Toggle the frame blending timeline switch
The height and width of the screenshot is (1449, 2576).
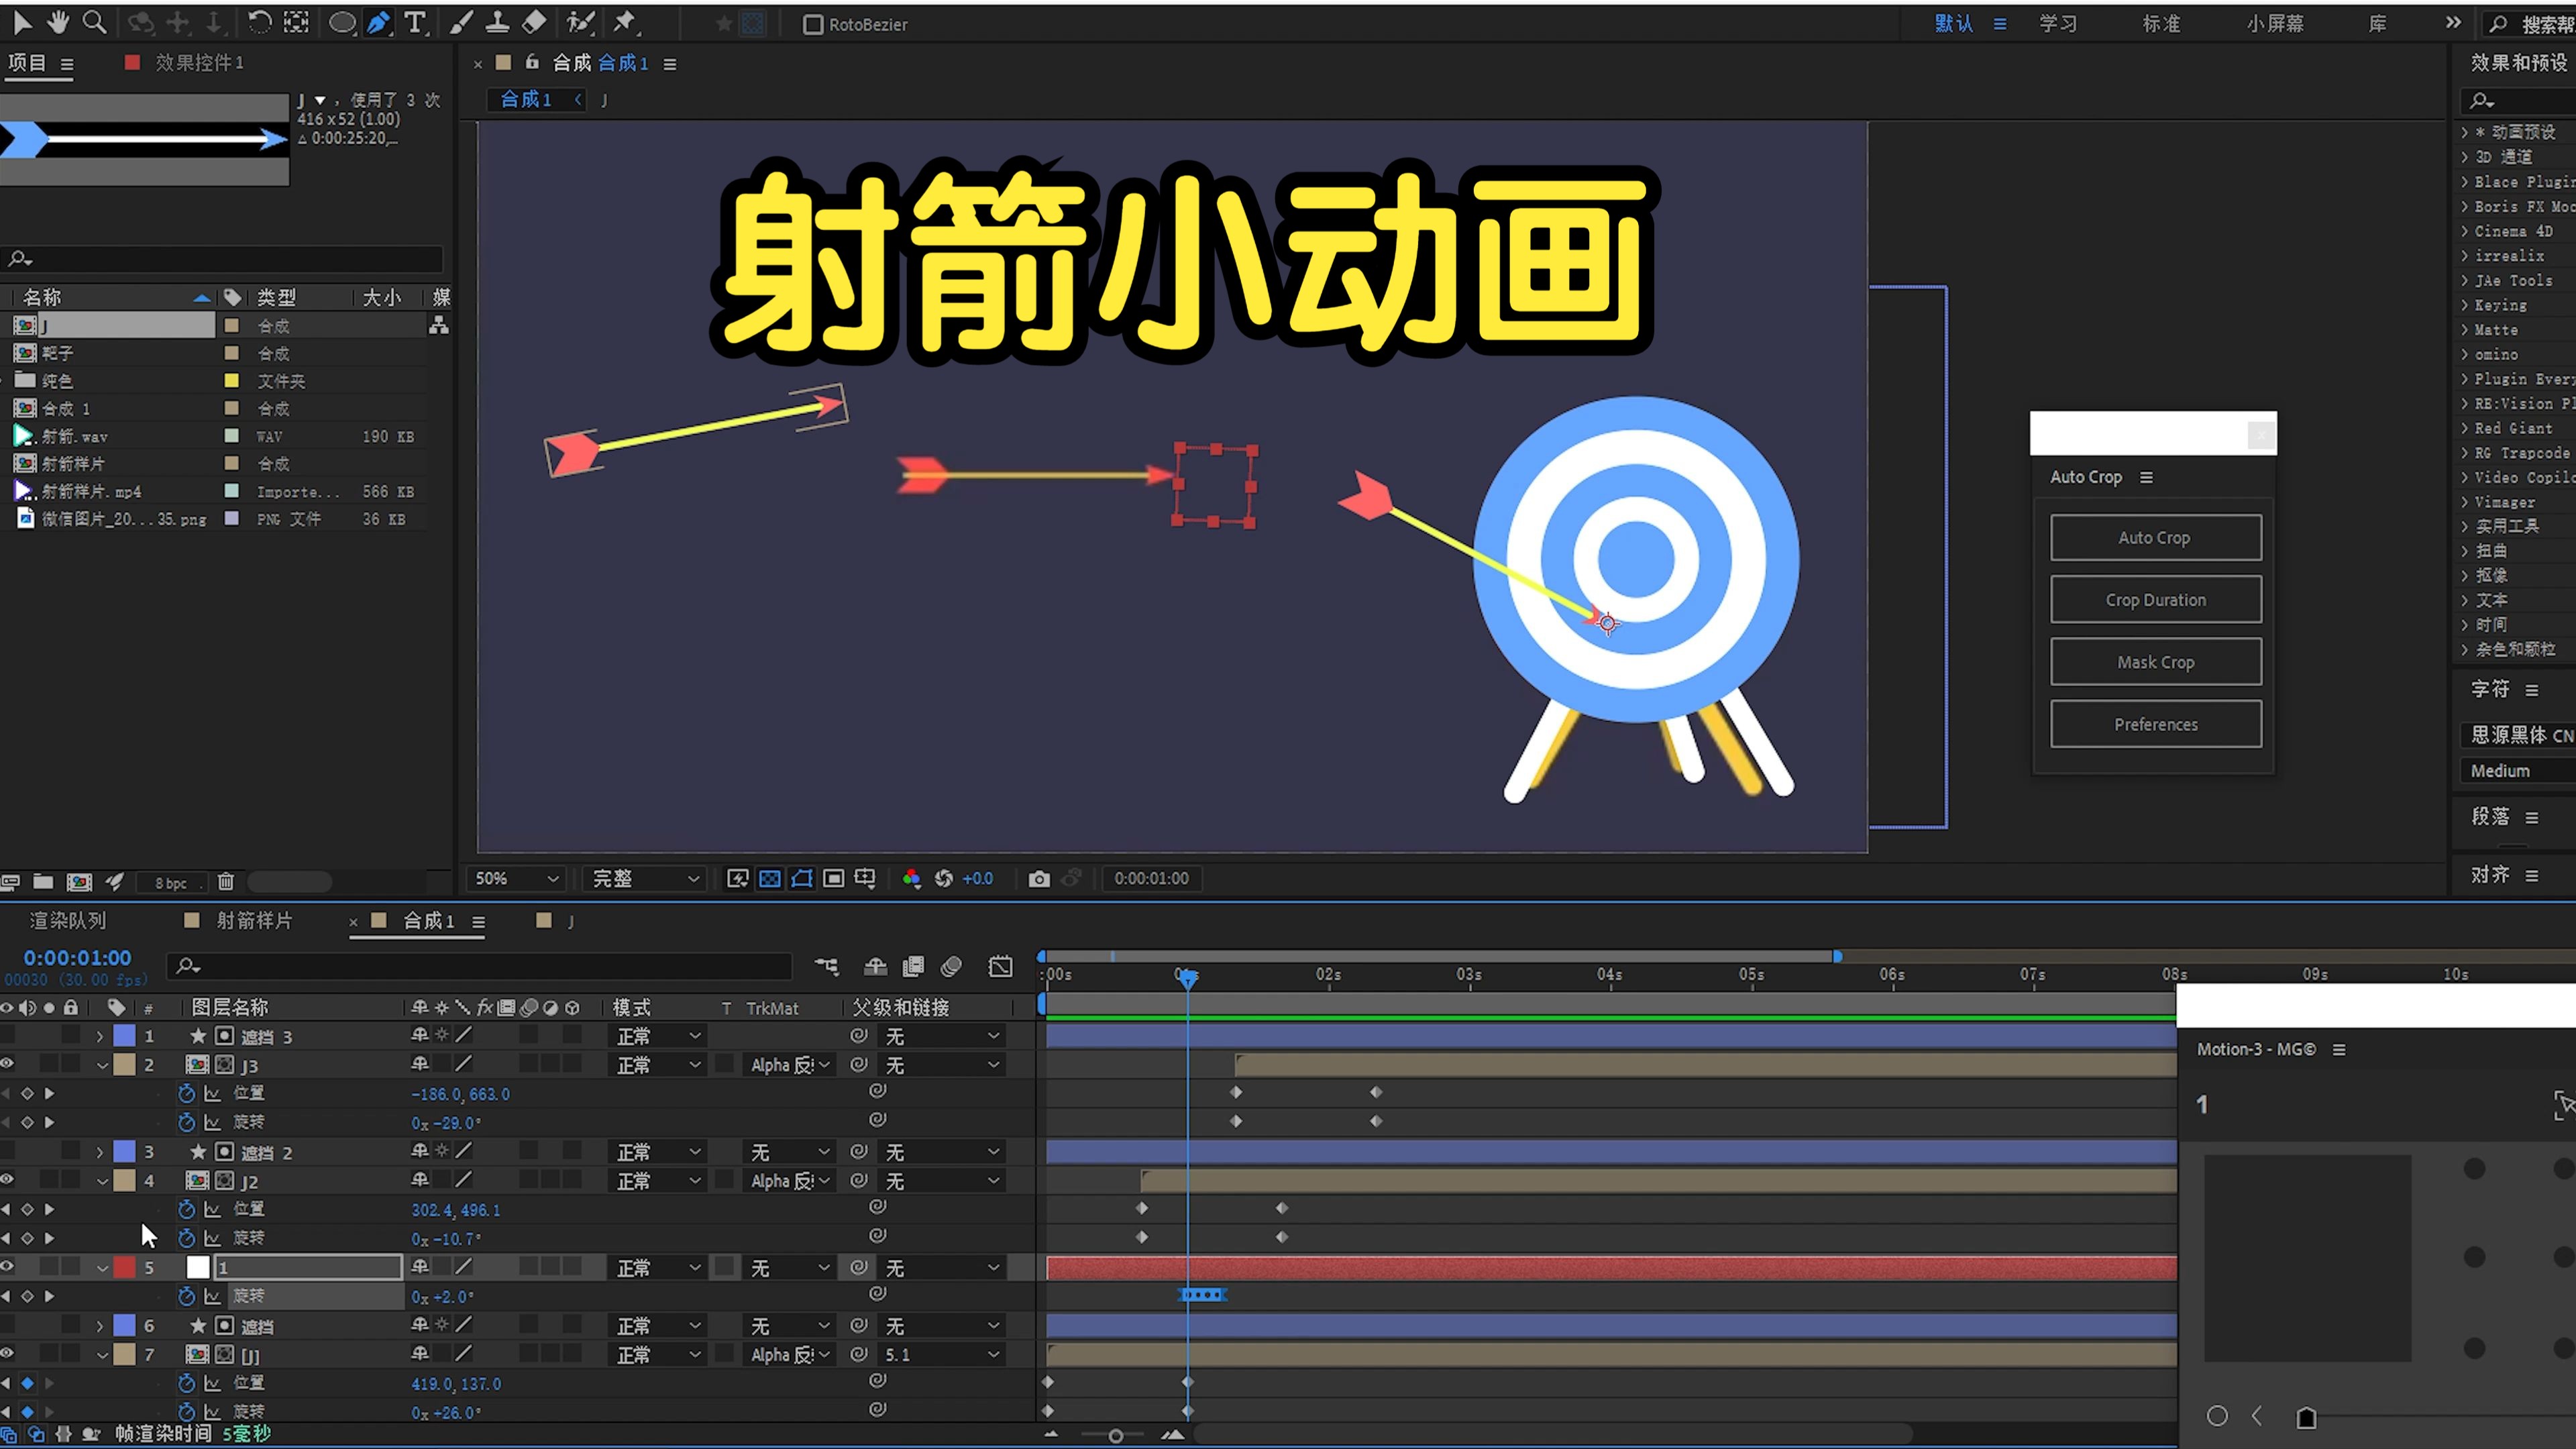(913, 966)
